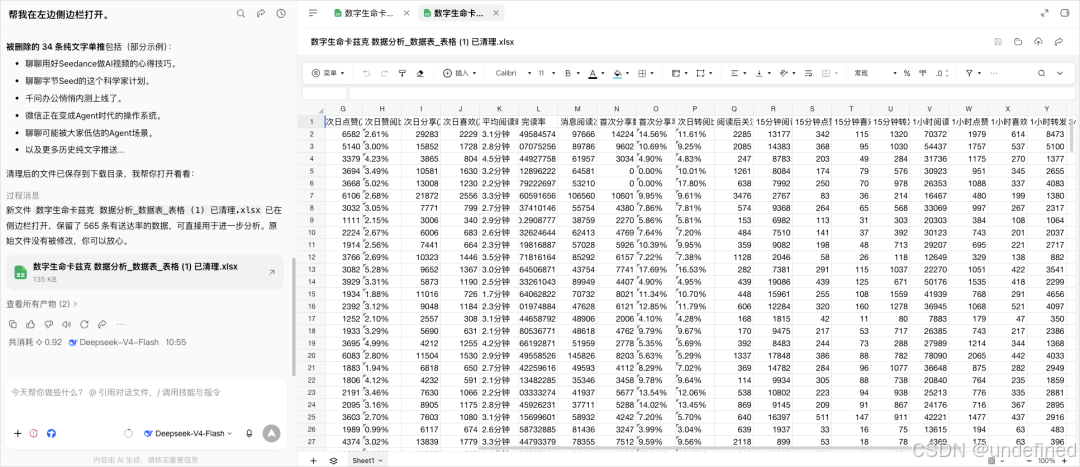Open filter tool dropdown
Screen dimensions: 1080x467
pos(972,73)
